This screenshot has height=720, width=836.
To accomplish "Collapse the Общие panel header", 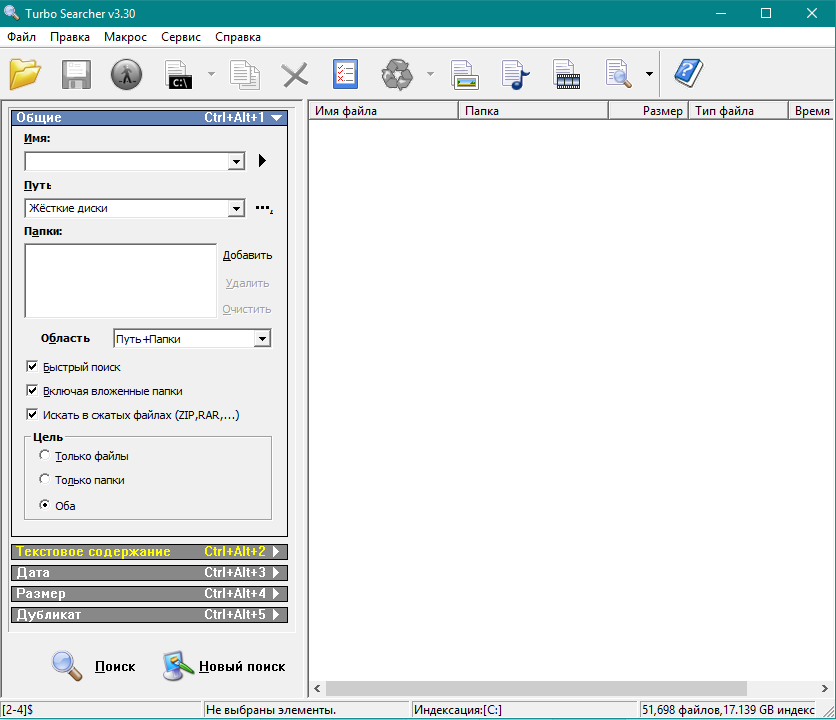I will [149, 117].
